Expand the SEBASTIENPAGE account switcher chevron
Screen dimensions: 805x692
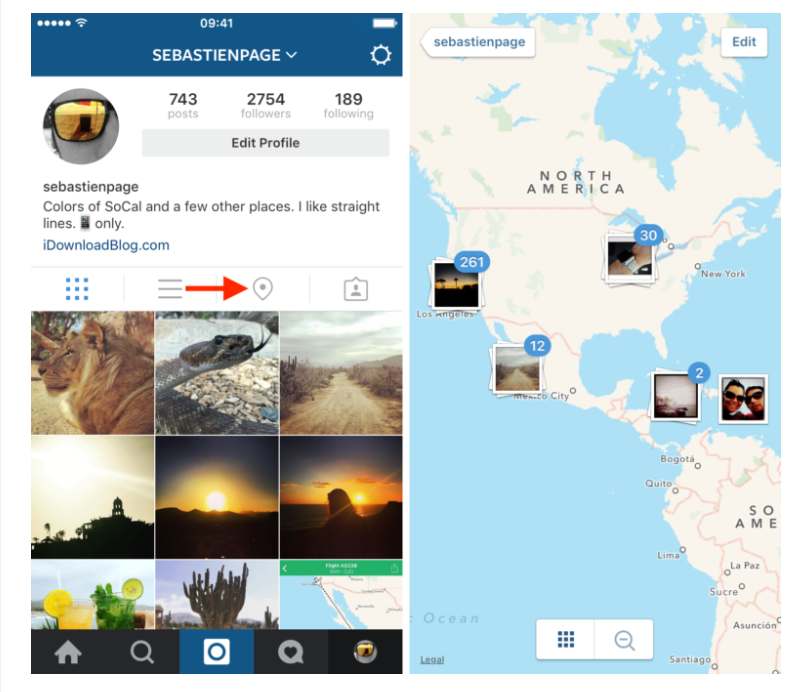click(292, 55)
